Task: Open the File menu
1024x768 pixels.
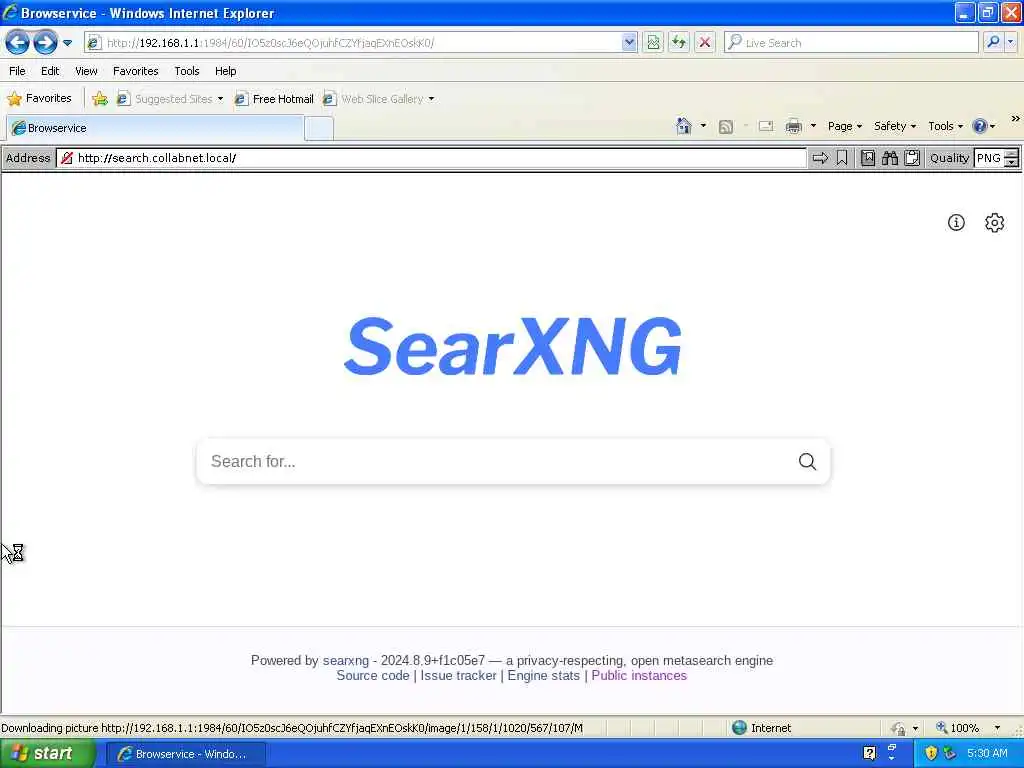Action: click(x=18, y=71)
